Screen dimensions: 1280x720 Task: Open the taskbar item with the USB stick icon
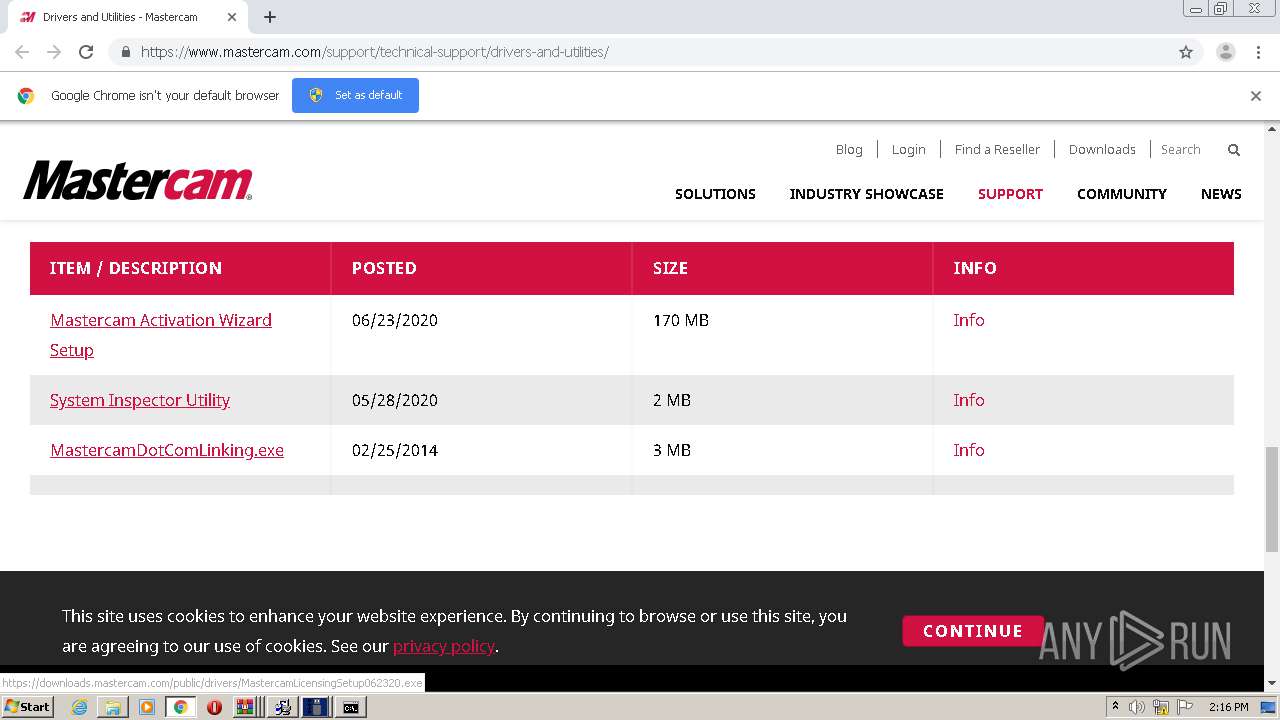click(316, 707)
